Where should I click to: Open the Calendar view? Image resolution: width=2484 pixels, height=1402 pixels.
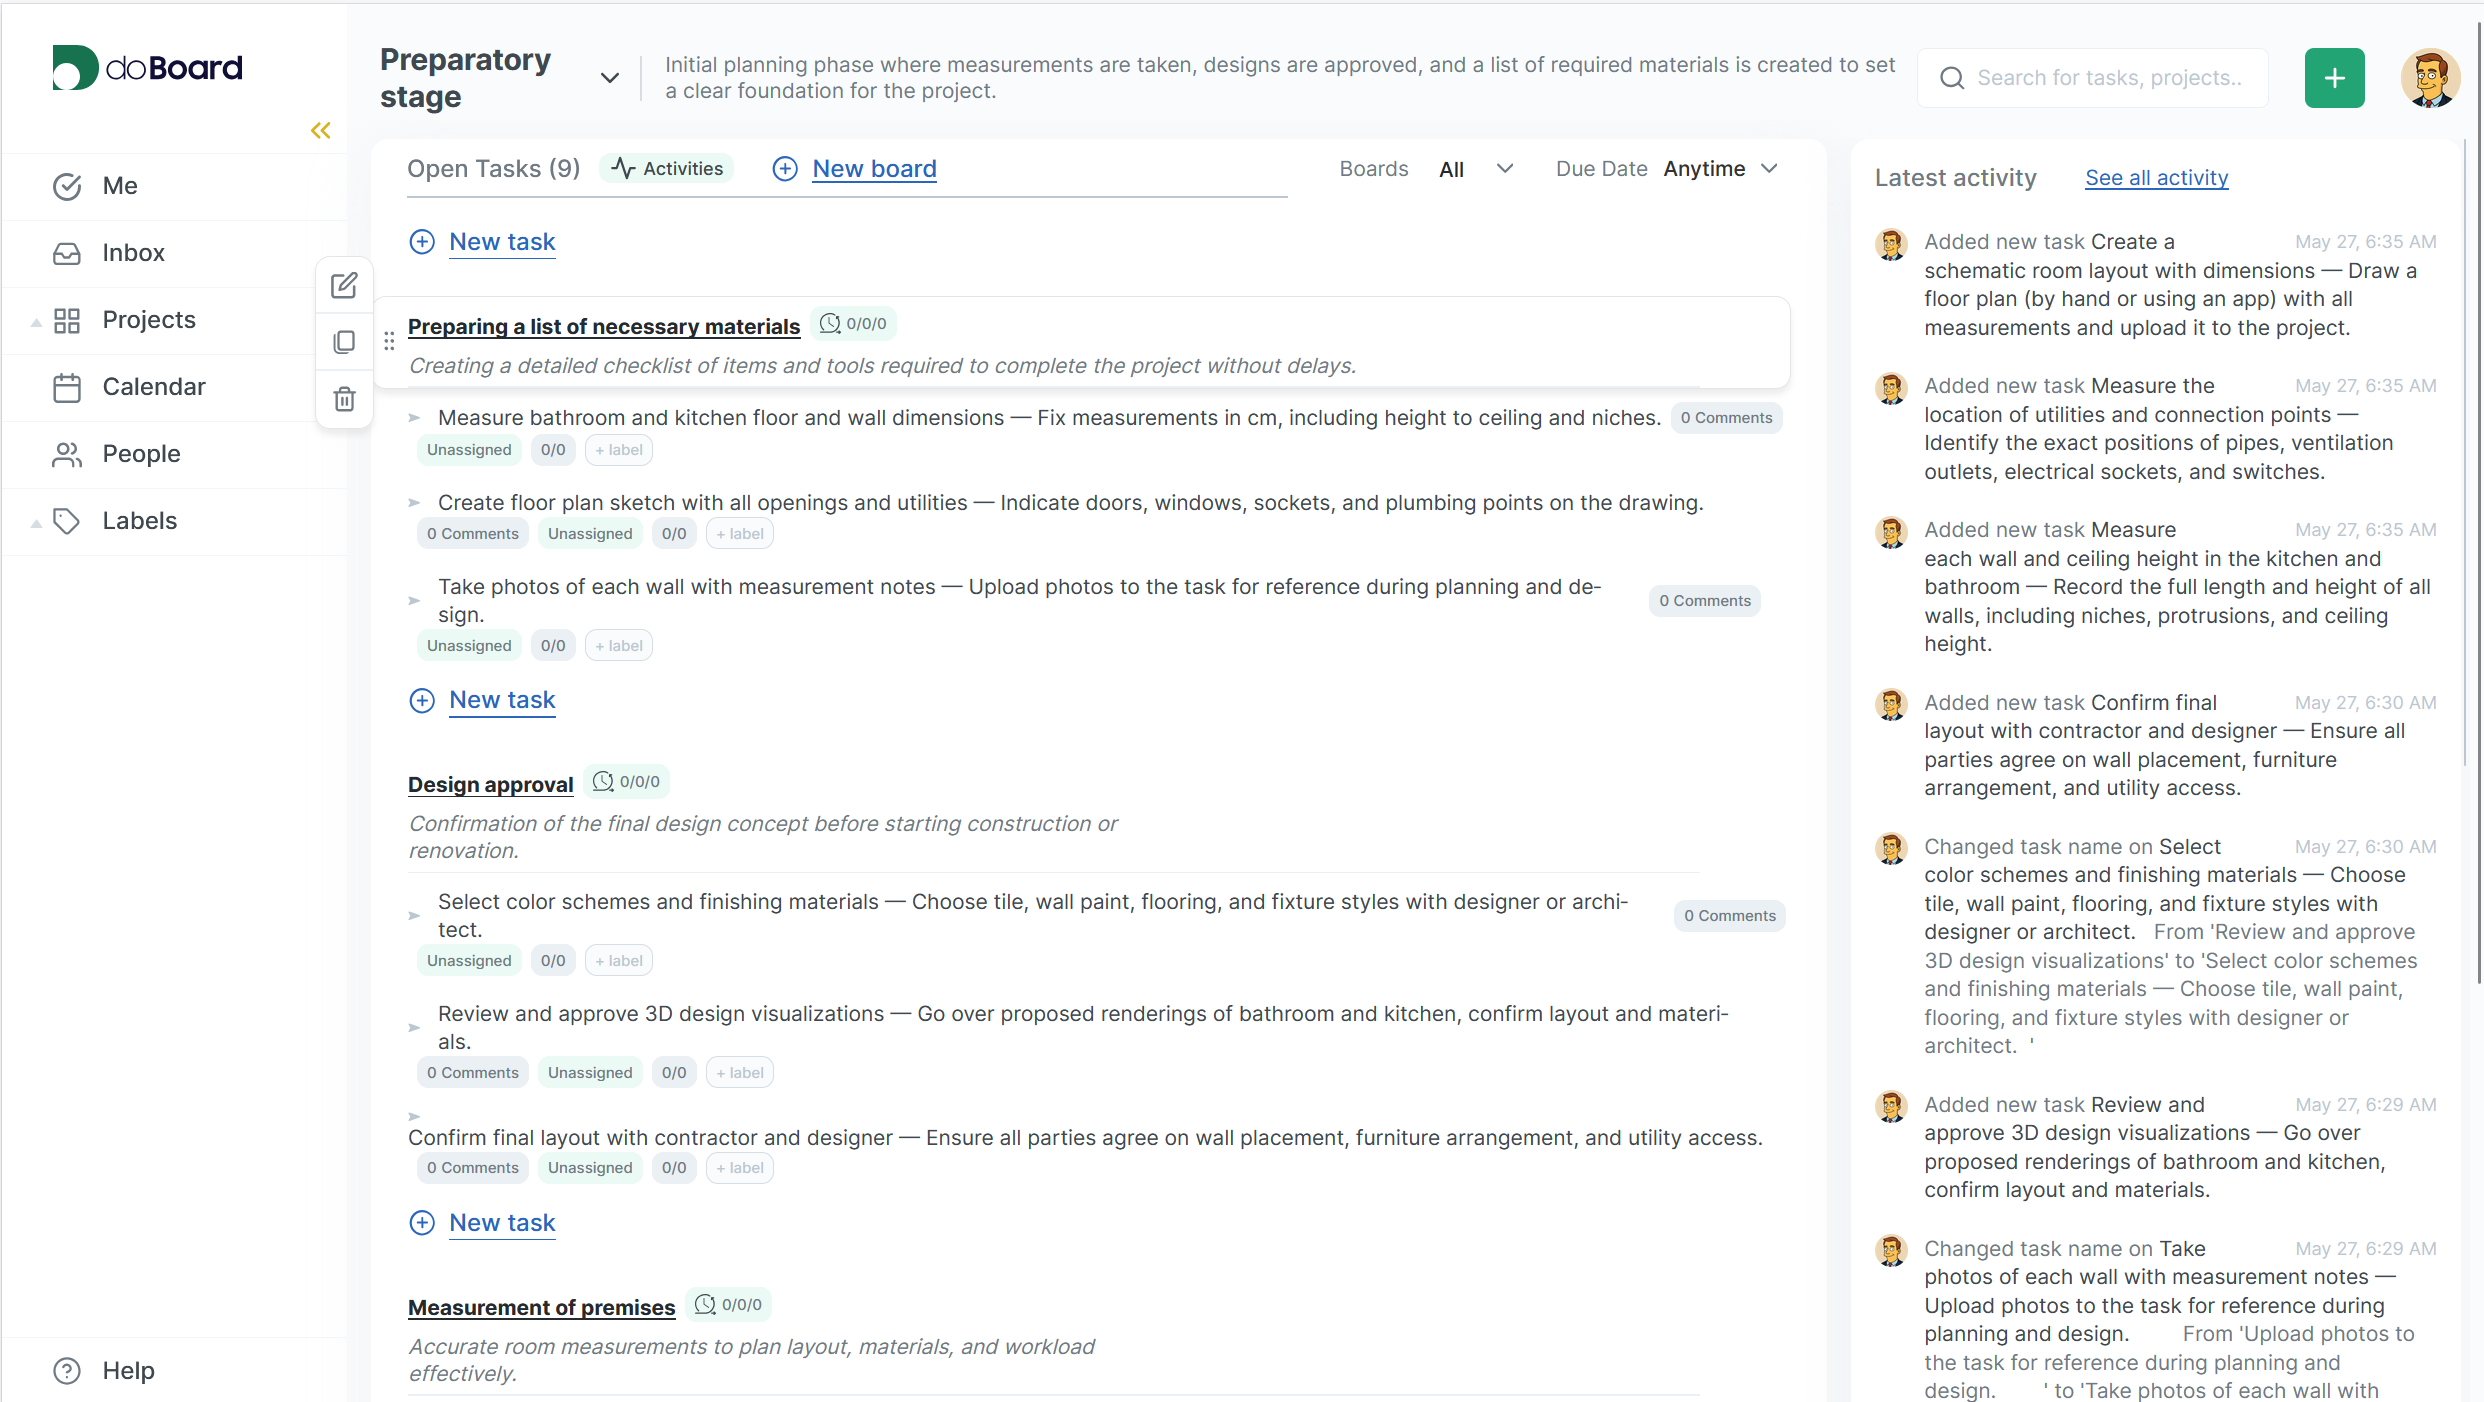pos(153,386)
